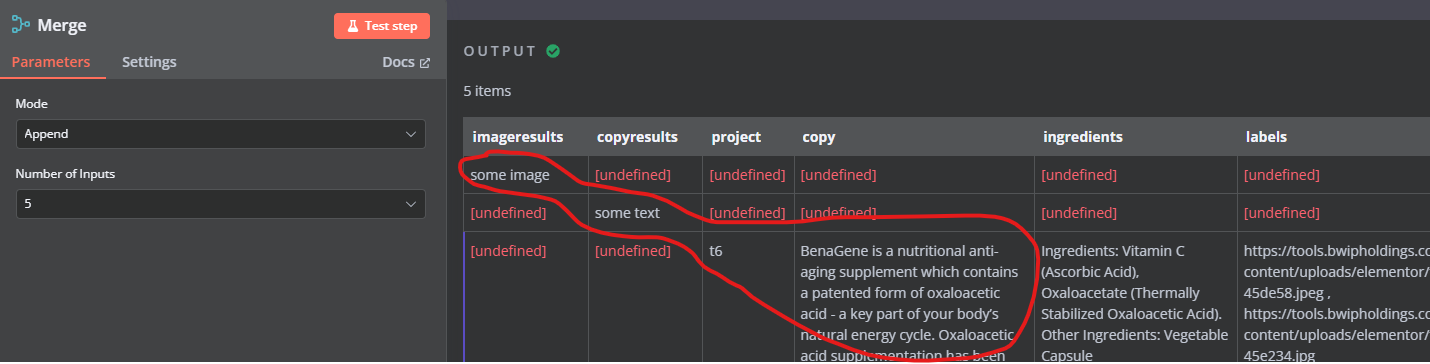Click the labels URL cell in third row
The image size is (1430, 364).
pos(1334,298)
